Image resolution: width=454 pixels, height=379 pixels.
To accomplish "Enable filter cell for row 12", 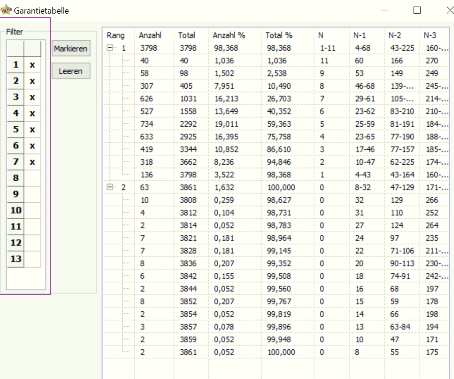I will point(32,243).
